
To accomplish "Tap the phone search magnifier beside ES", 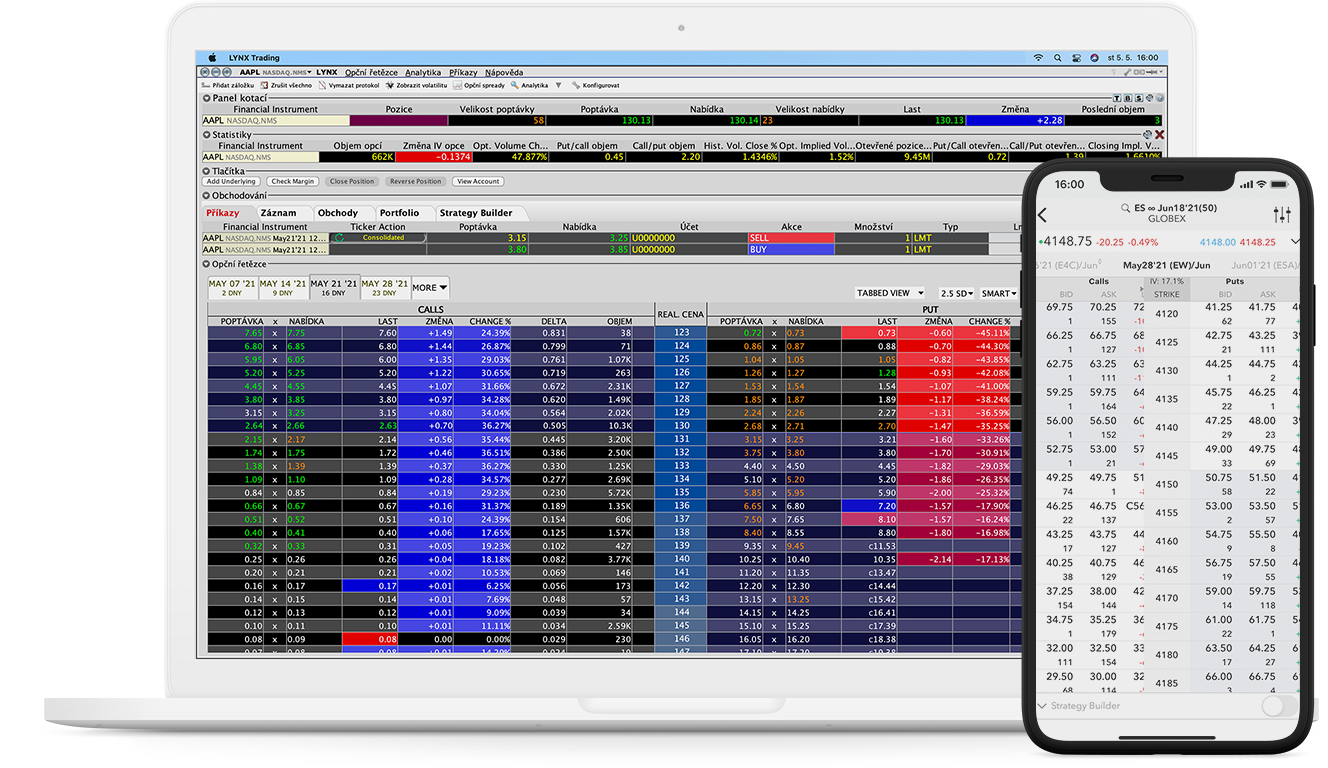I will coord(1126,208).
